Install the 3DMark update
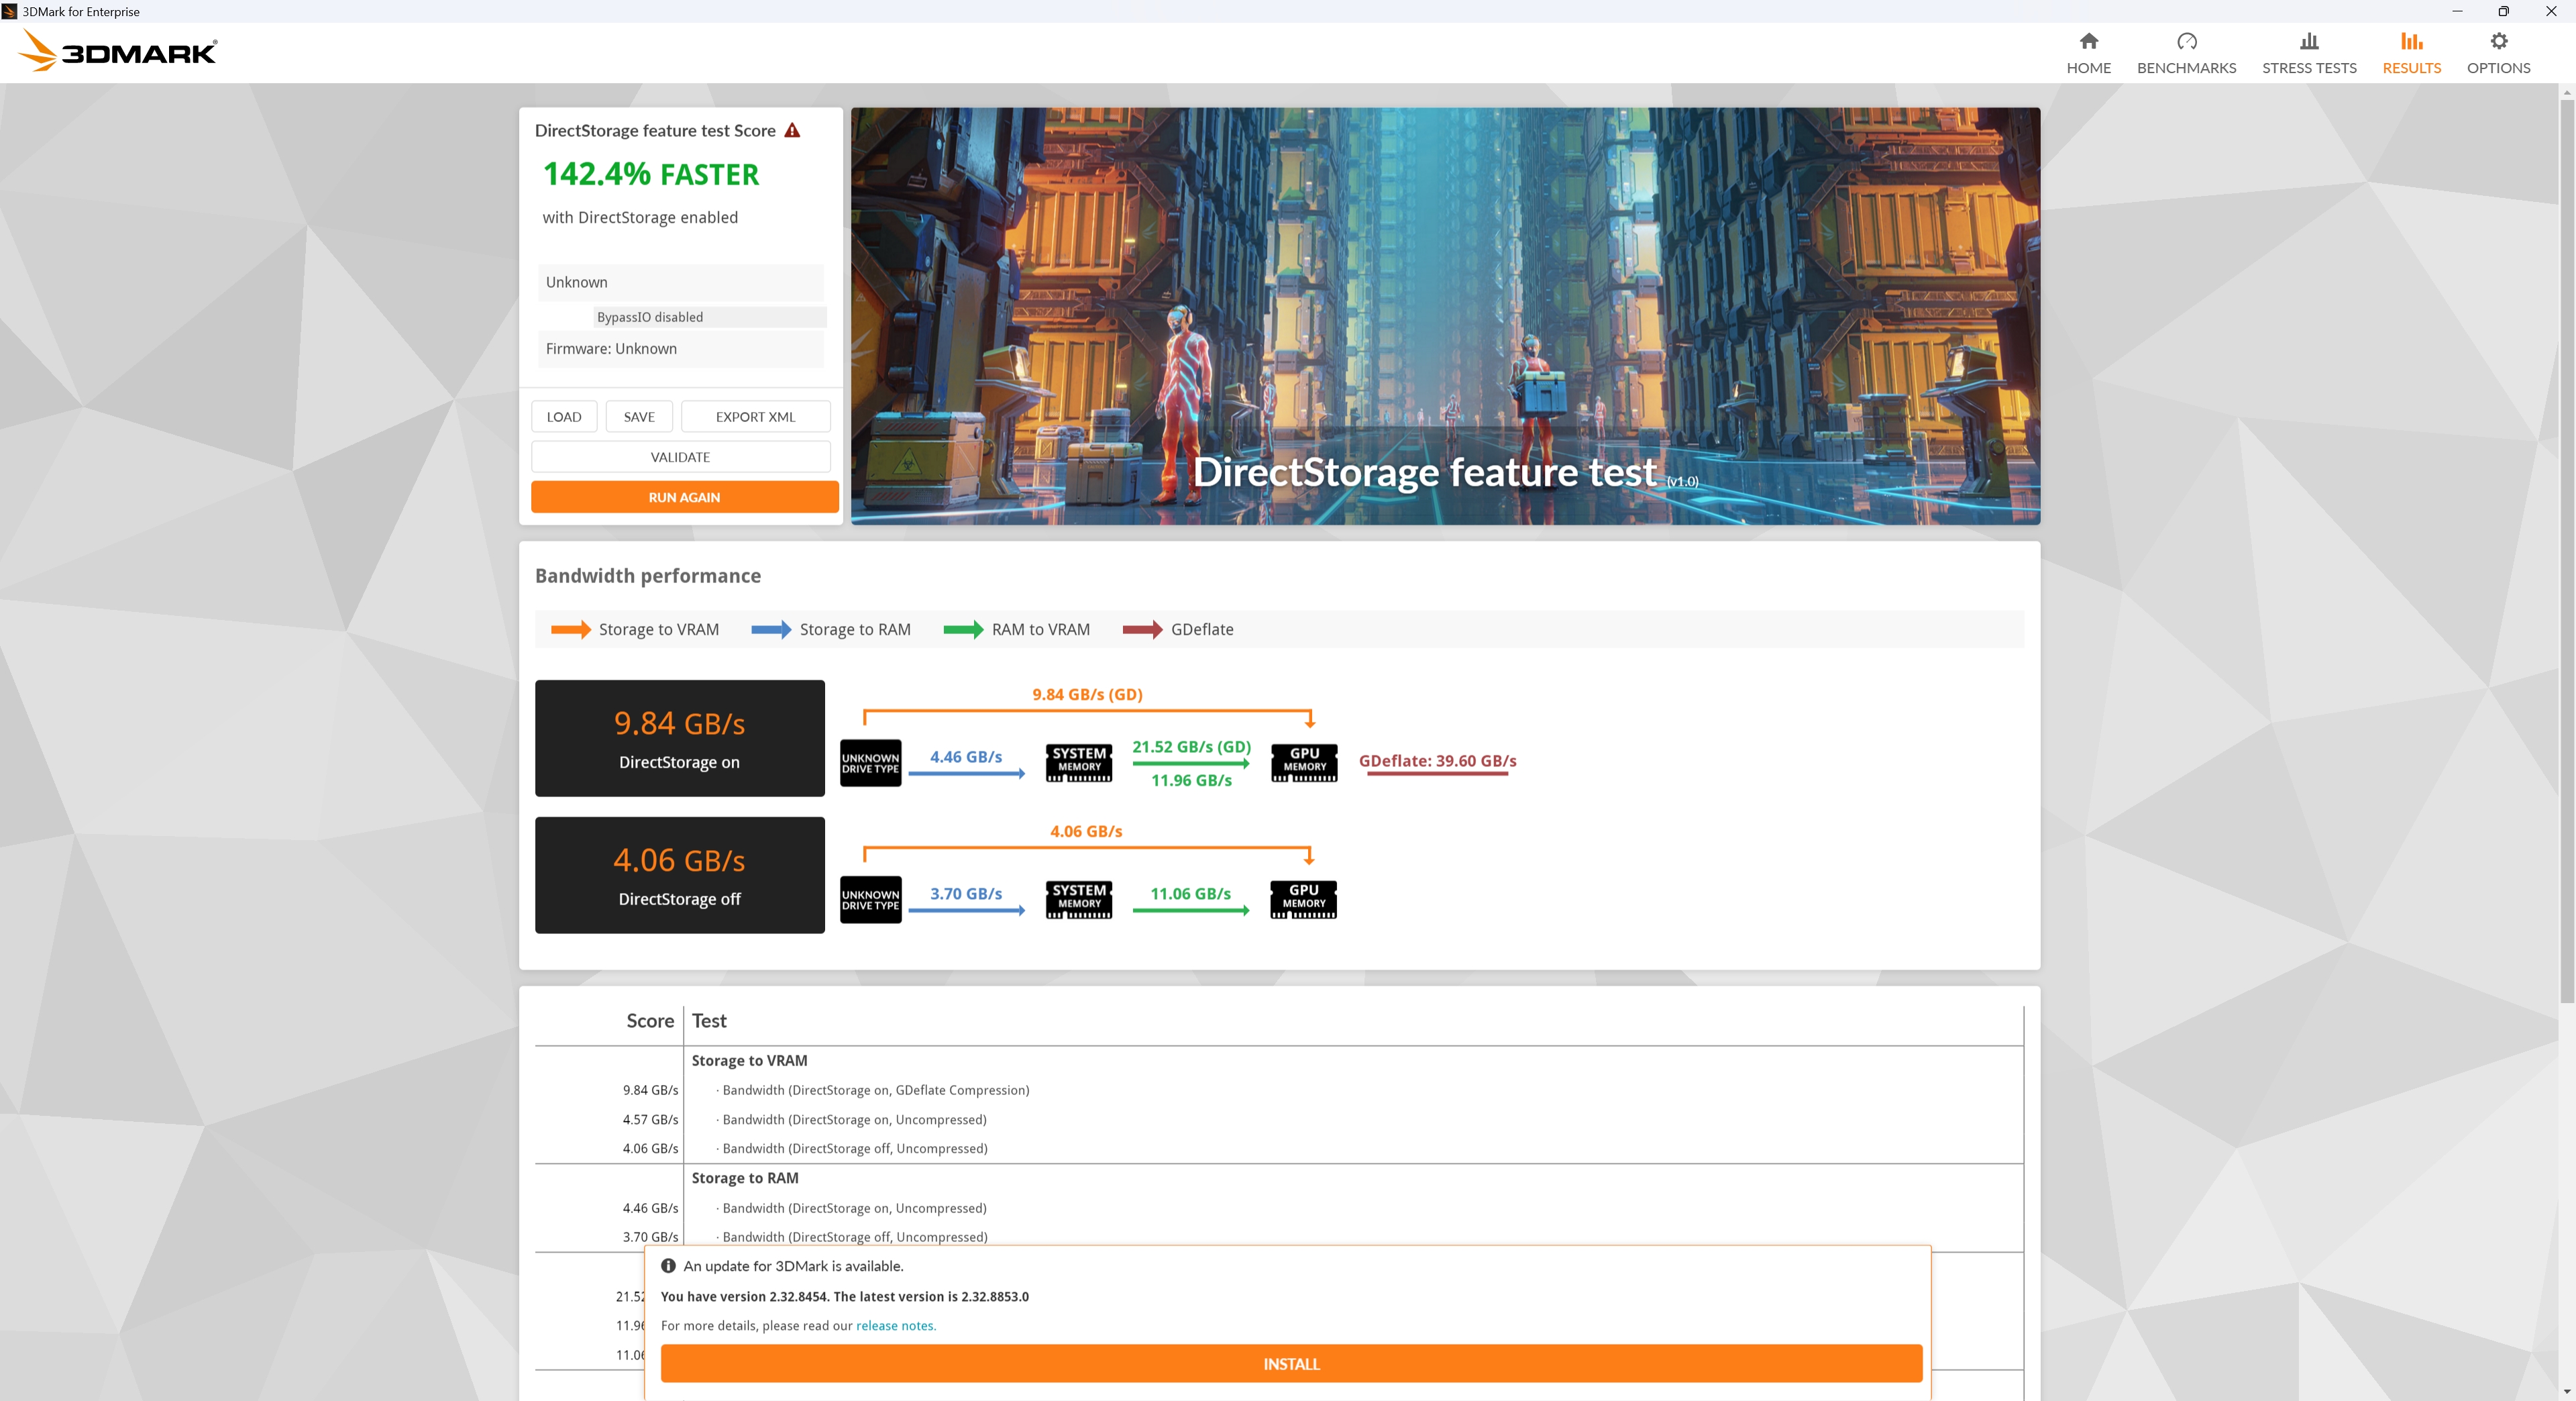This screenshot has height=1401, width=2576. 1290,1364
